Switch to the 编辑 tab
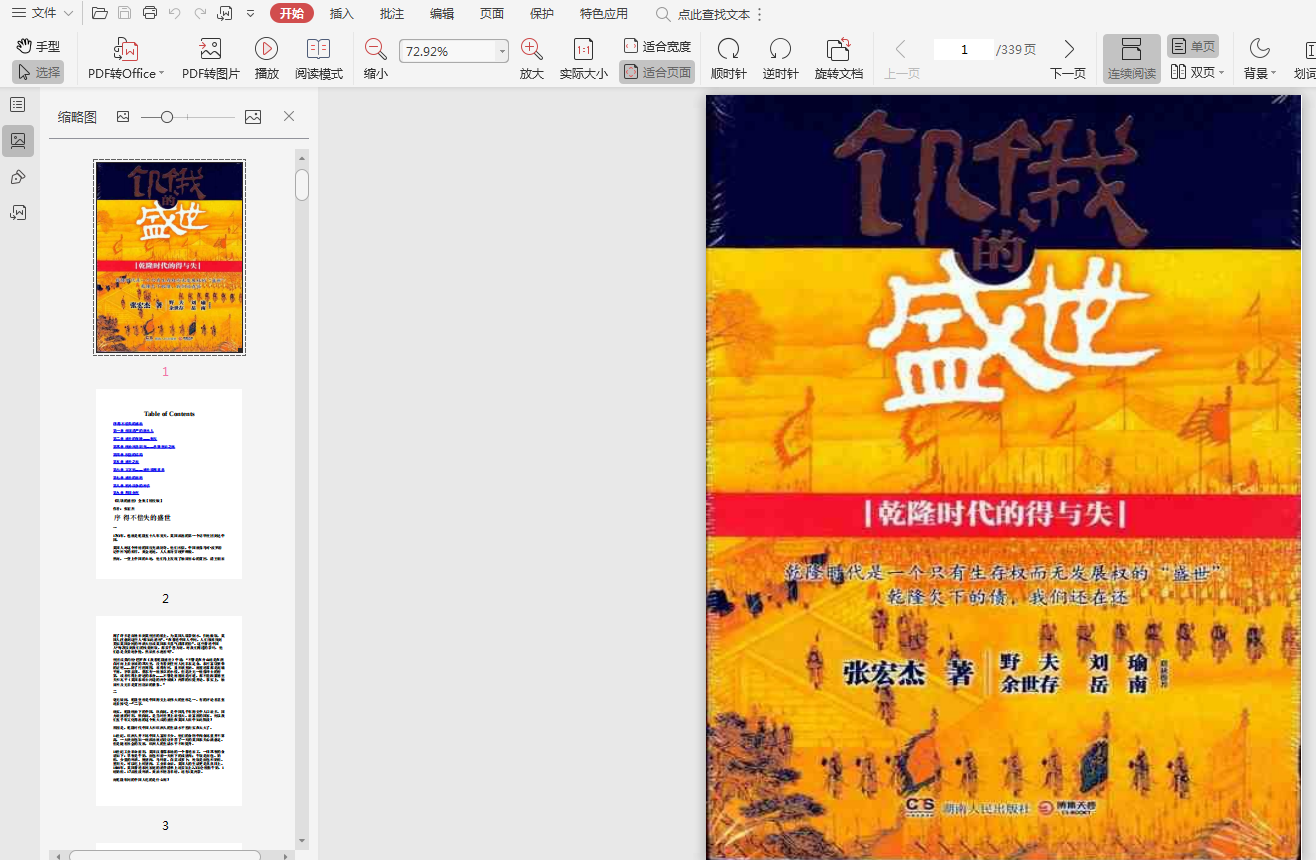 (442, 14)
